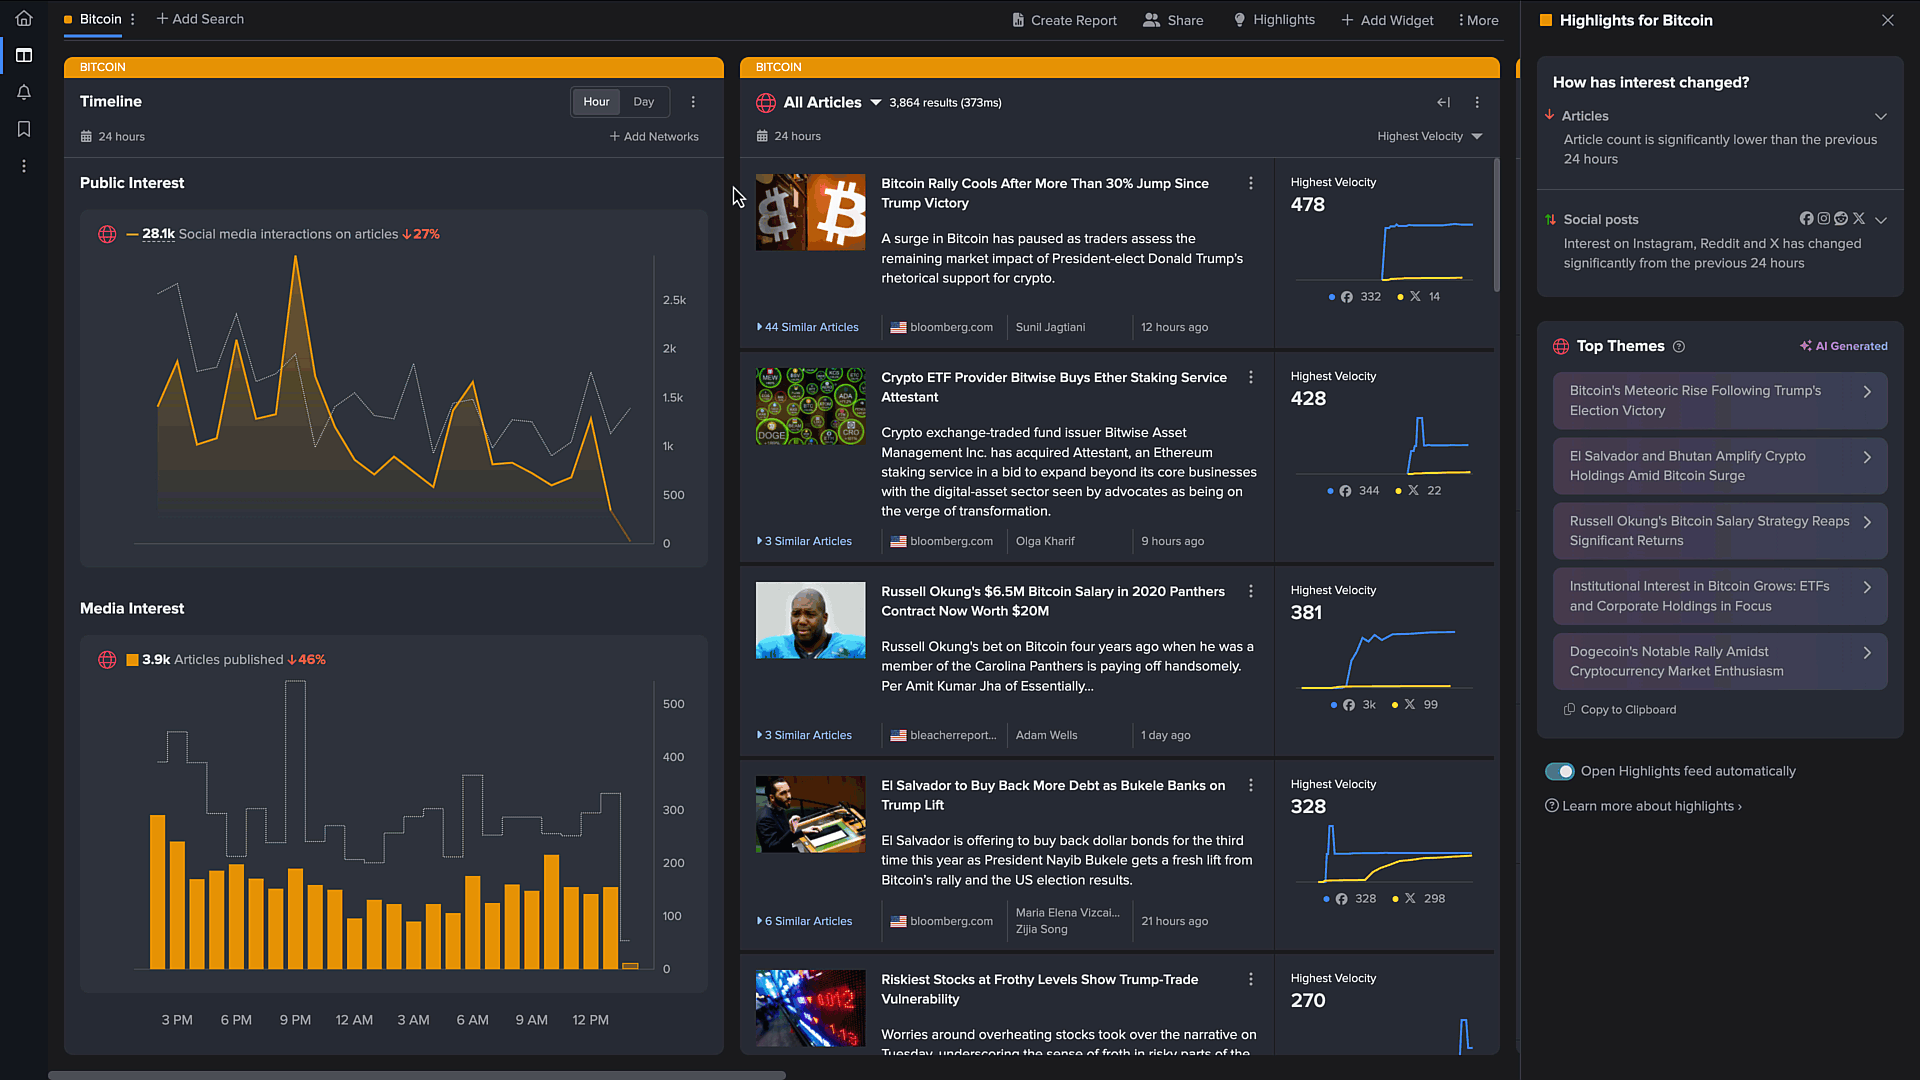Open options menu for Bitcoin Rally article
1920x1080 pixels.
click(1250, 184)
